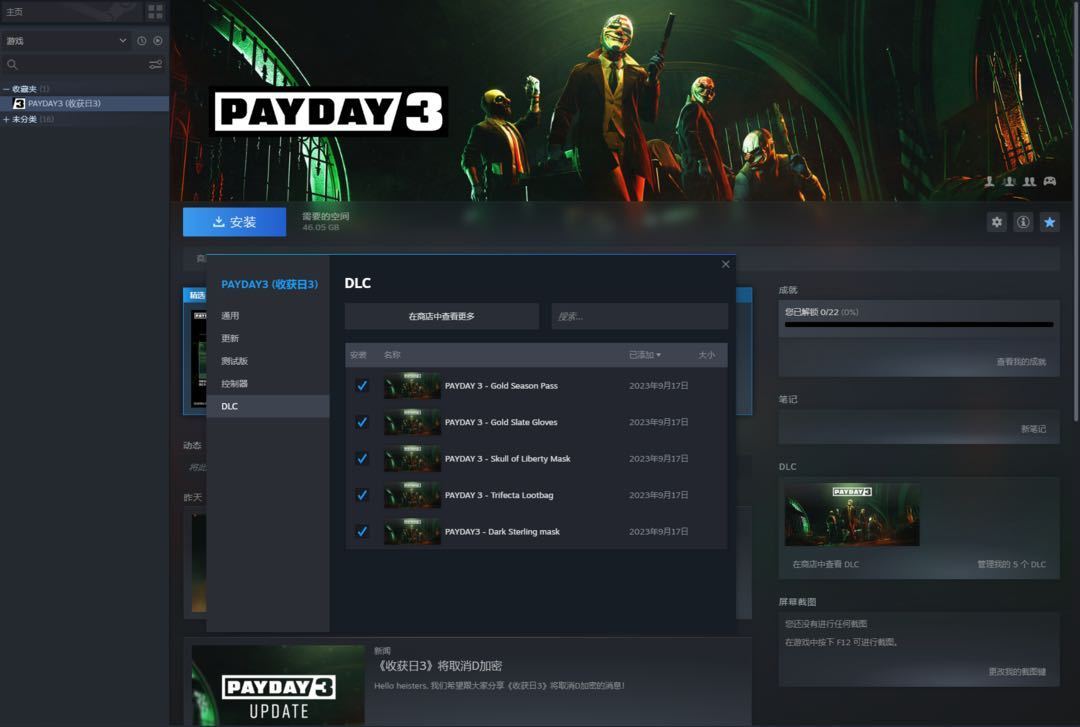Screen dimensions: 1080x727
Task: Close the DLC properties dialog
Action: (x=725, y=264)
